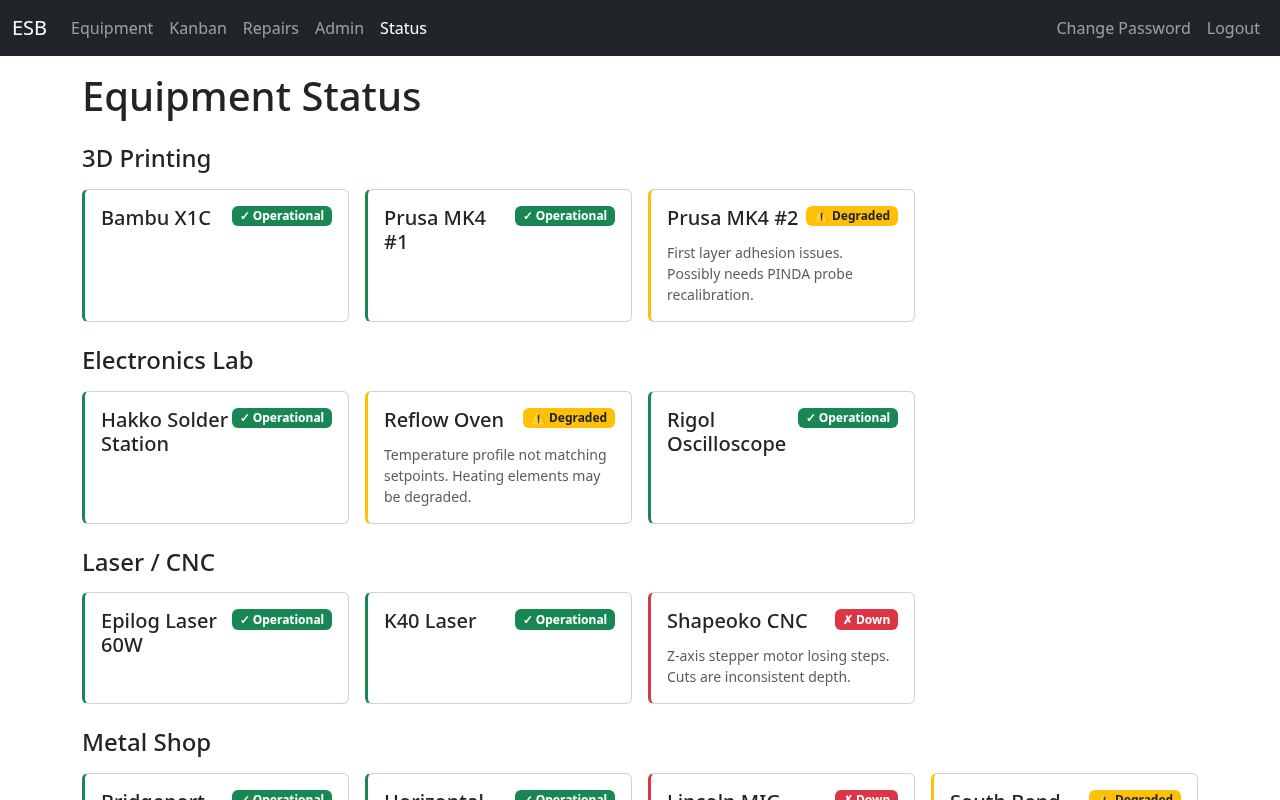1280x800 pixels.
Task: Click the ESB home link
Action: coord(29,28)
